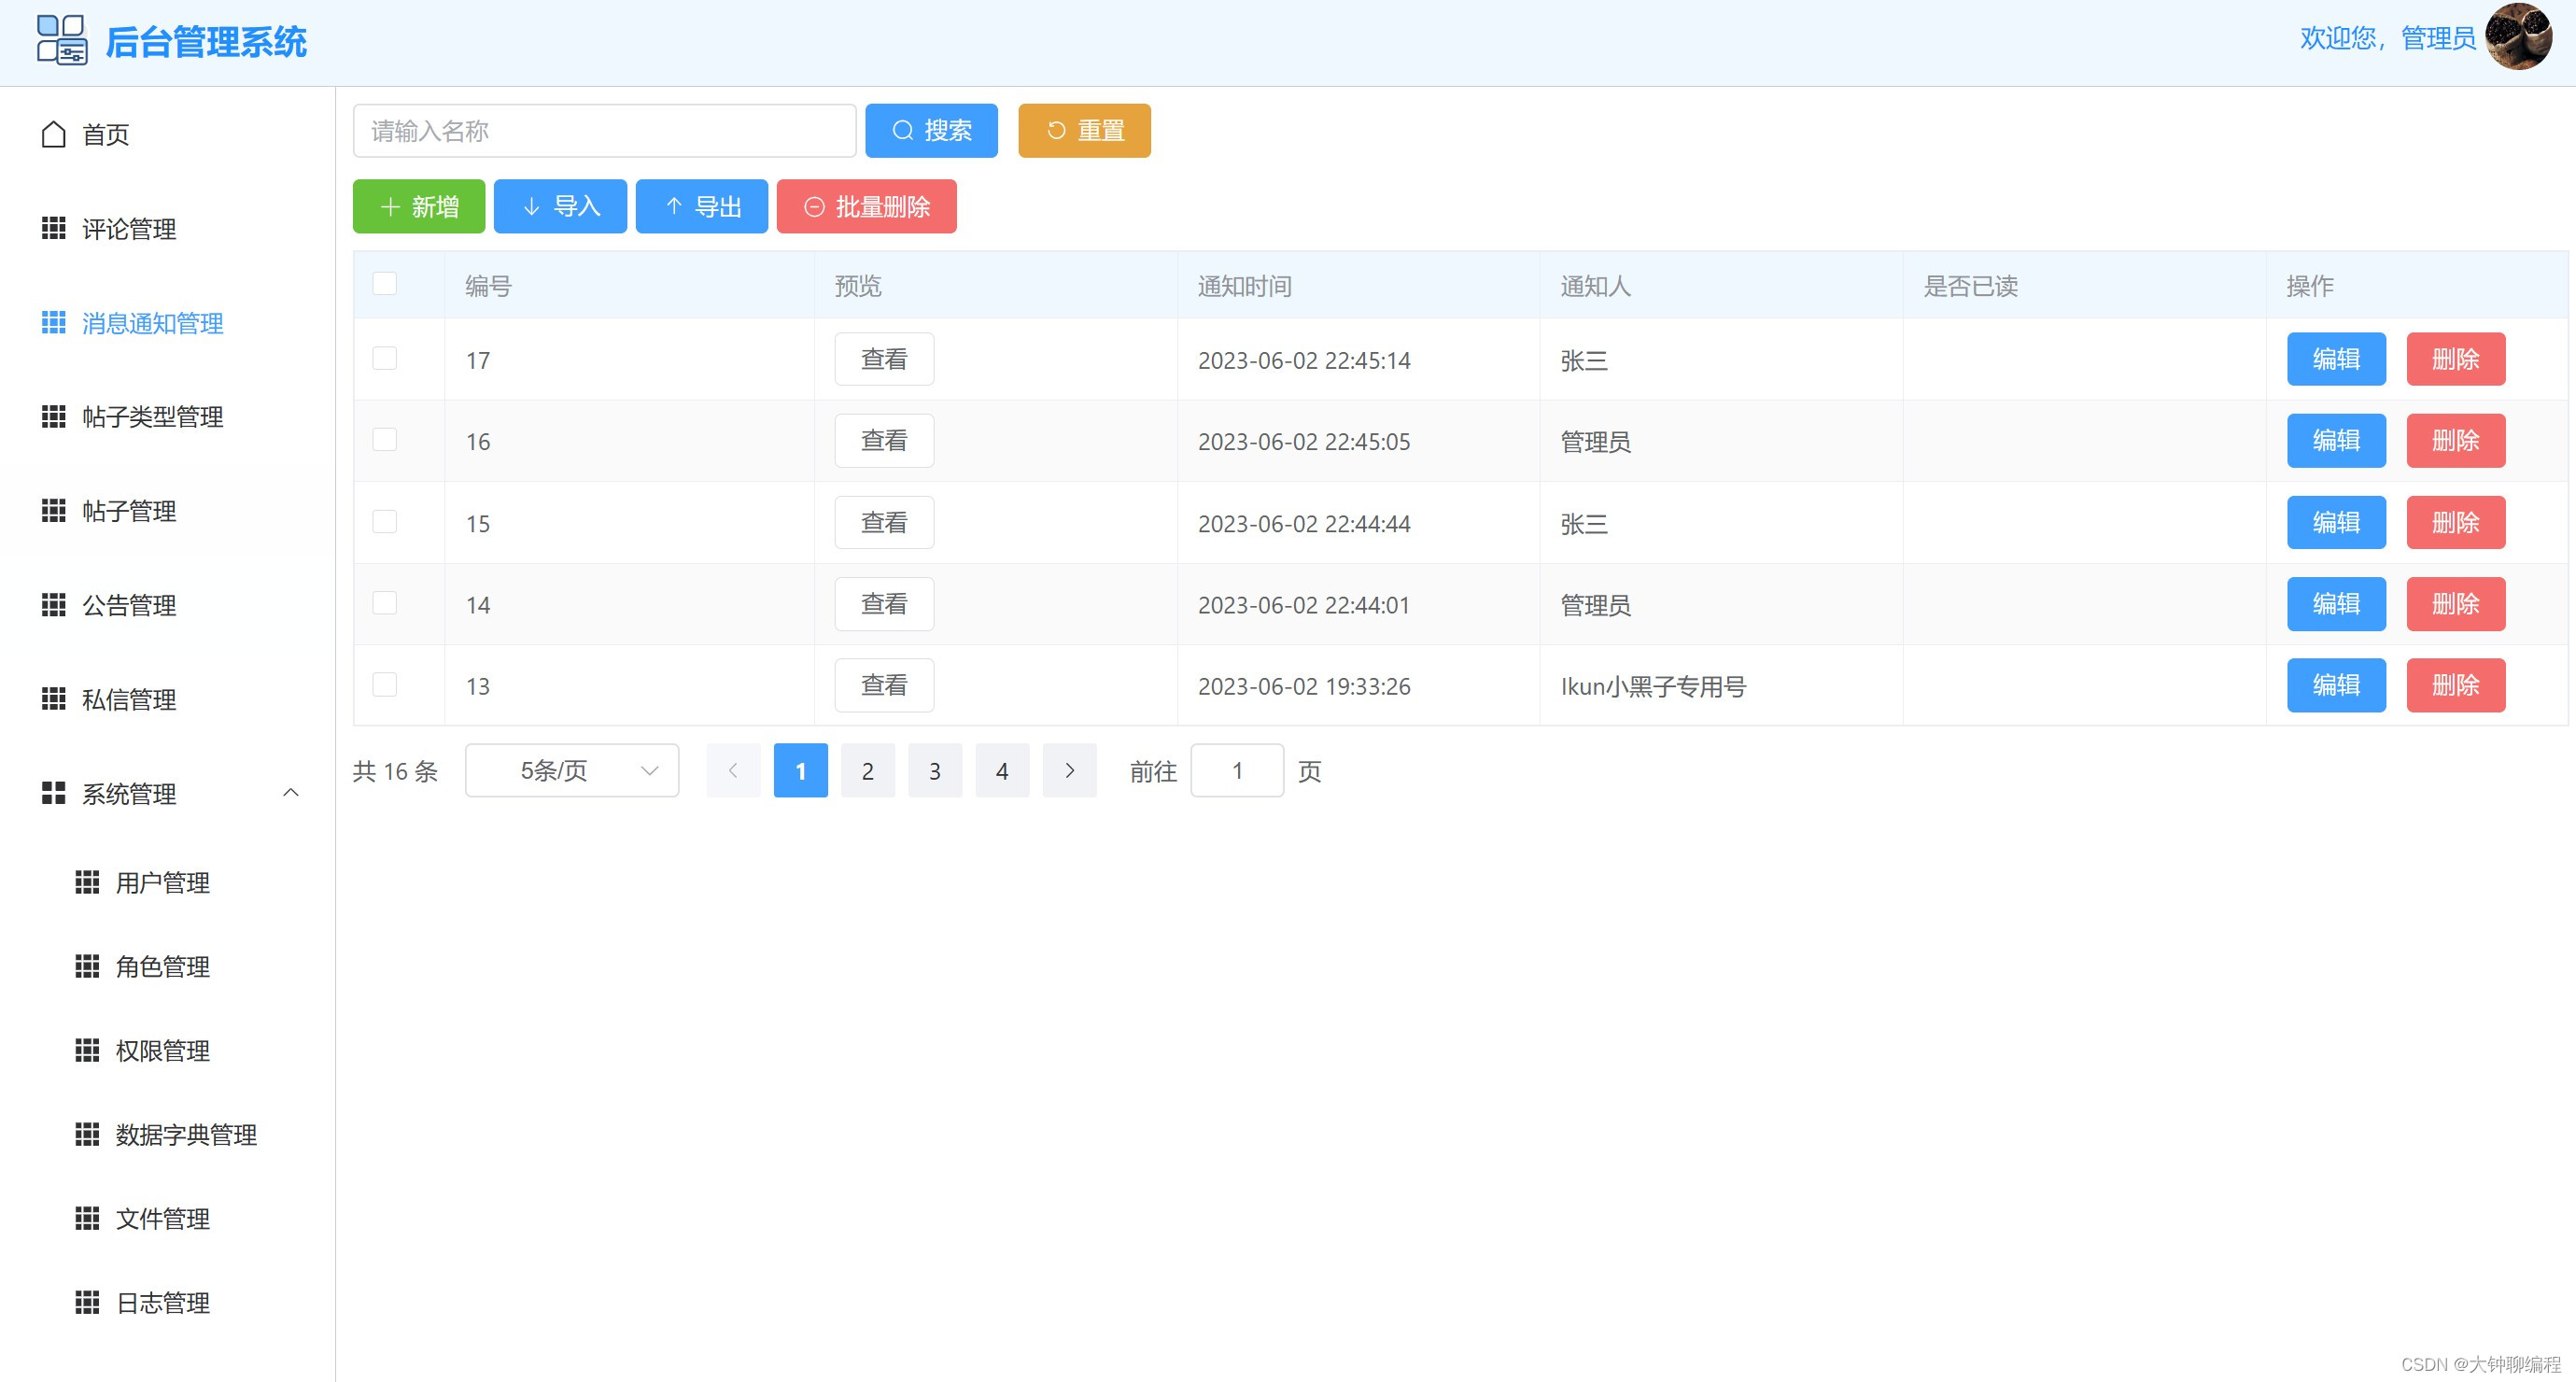Click the grid icon beside 日志管理

coord(88,1302)
